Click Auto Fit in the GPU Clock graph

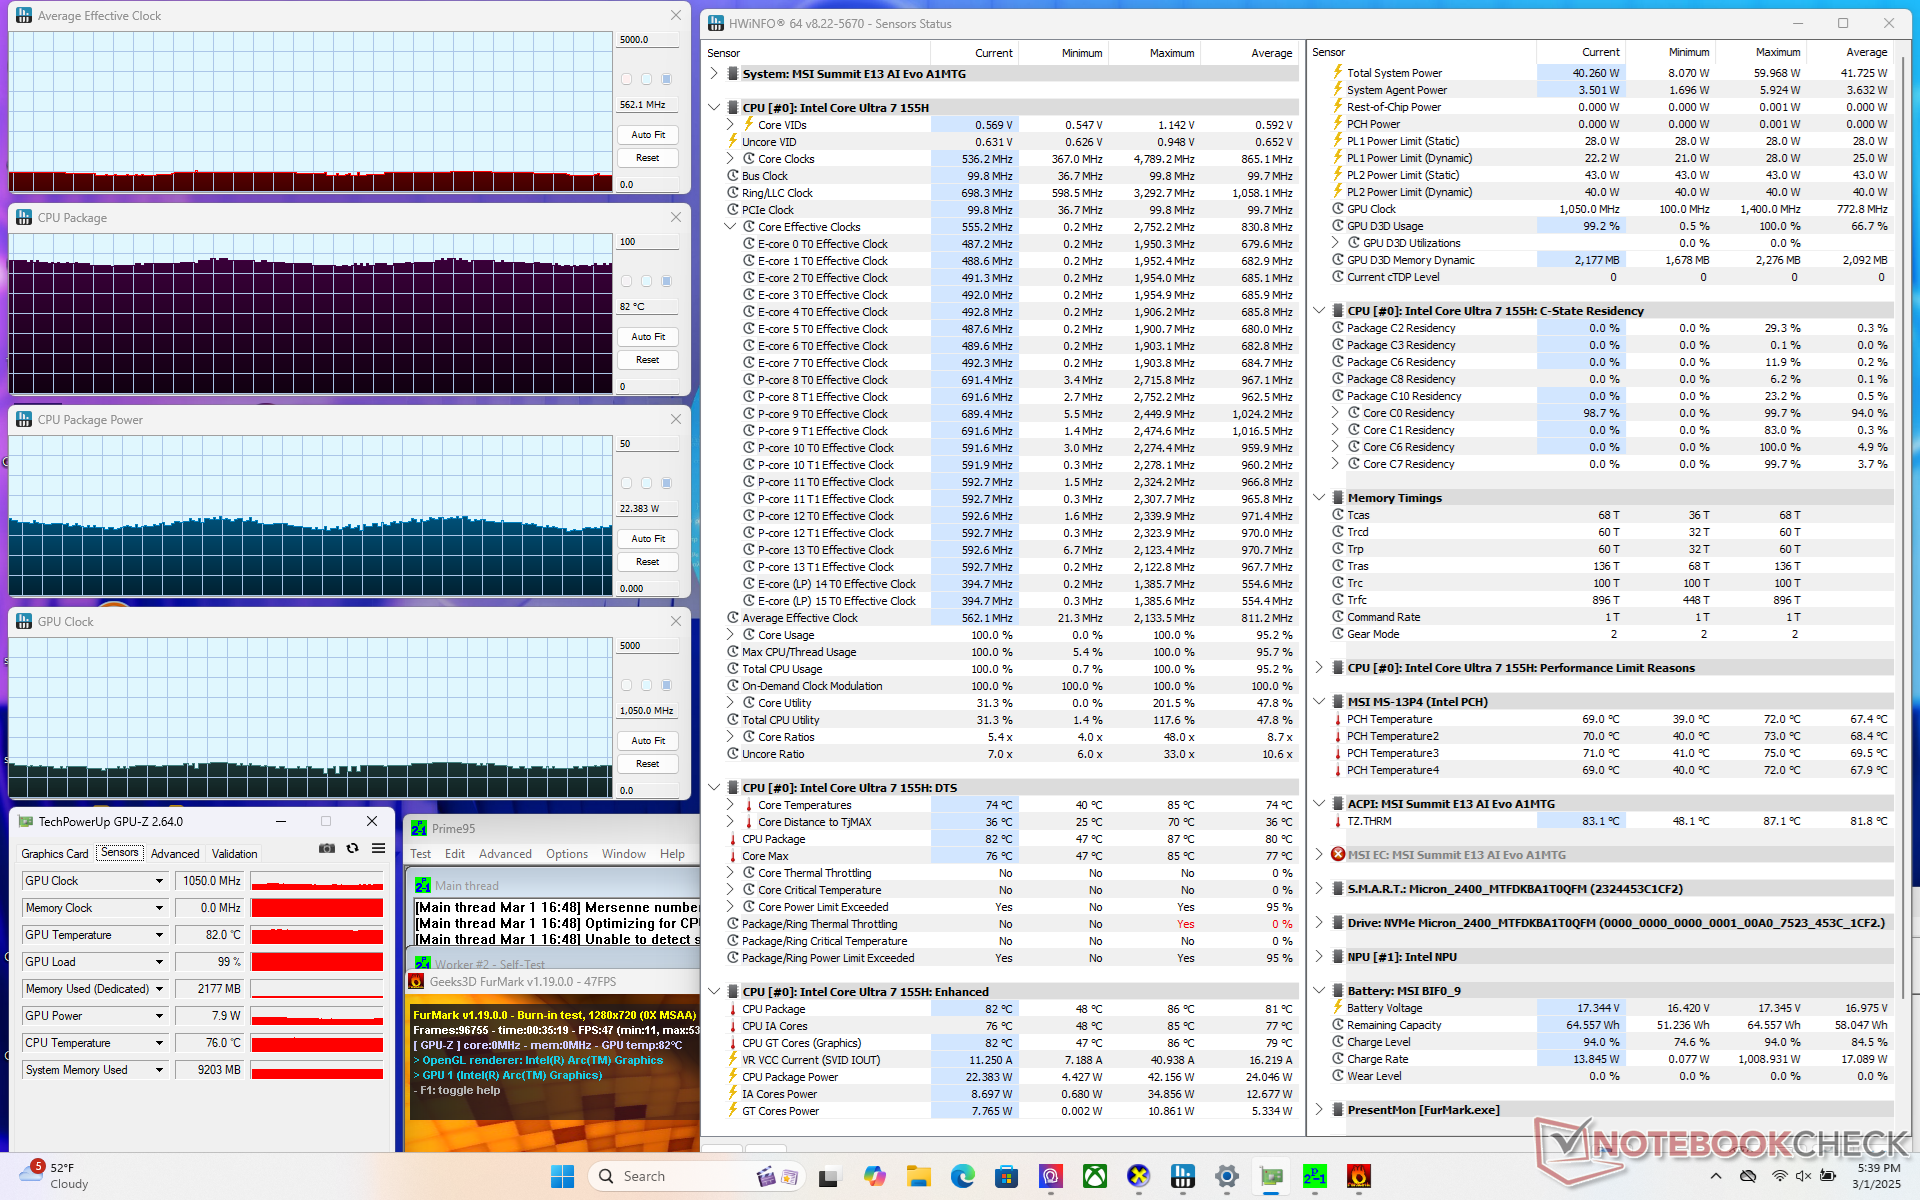click(x=648, y=741)
